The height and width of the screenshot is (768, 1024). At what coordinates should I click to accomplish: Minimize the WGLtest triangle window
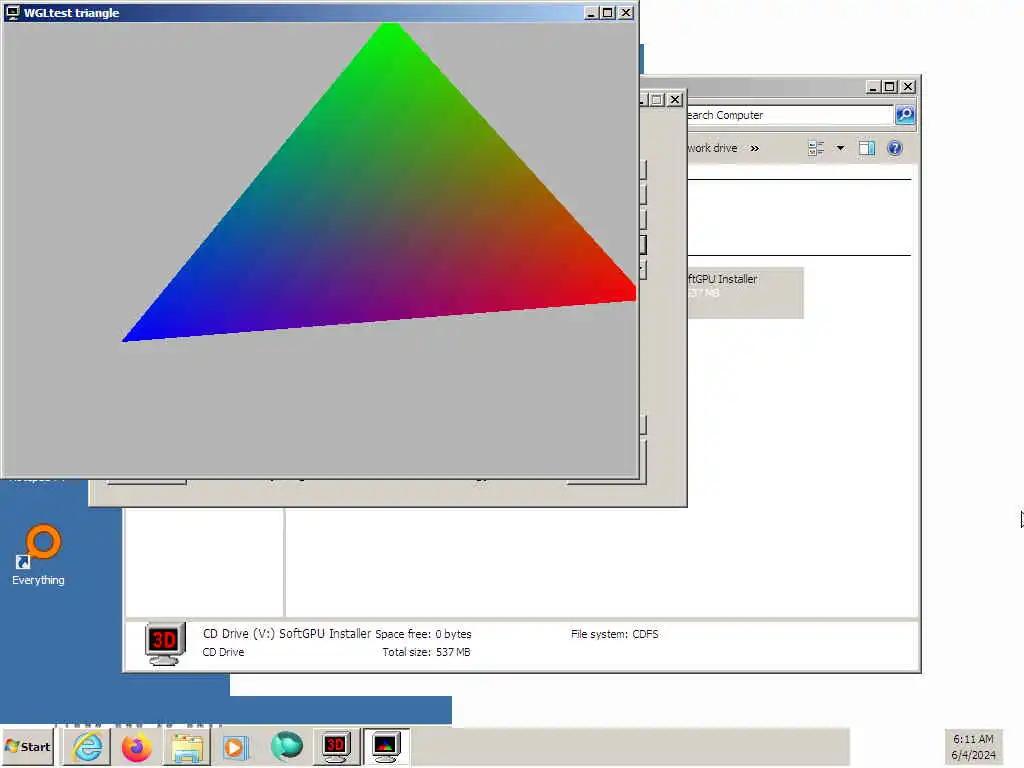591,12
